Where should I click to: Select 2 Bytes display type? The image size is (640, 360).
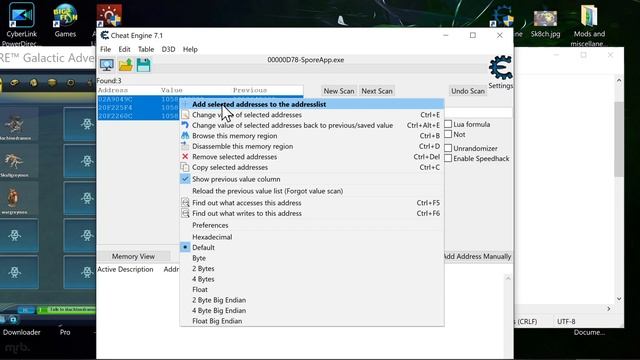click(x=312, y=269)
